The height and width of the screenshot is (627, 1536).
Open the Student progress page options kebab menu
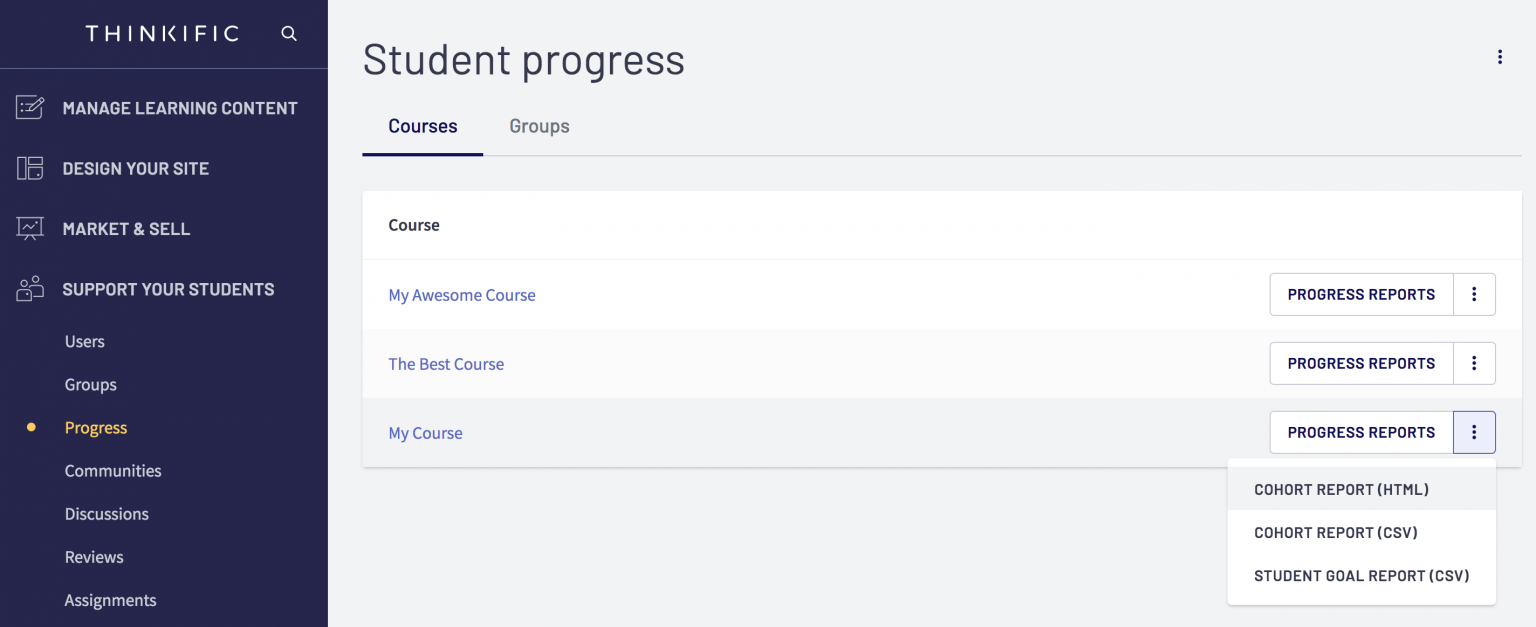(x=1500, y=57)
